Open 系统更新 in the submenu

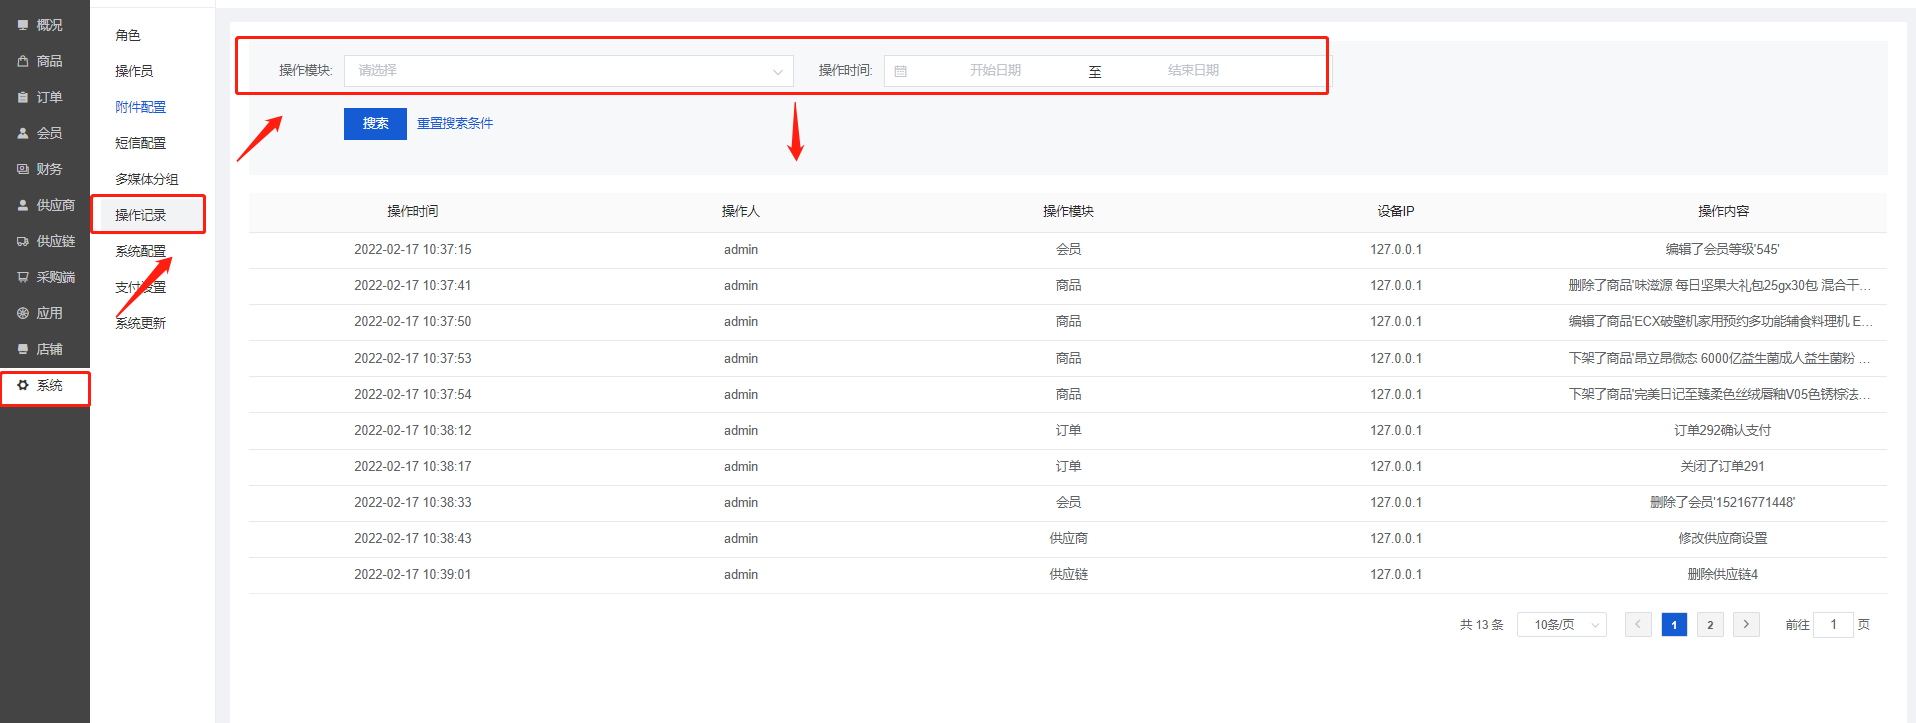click(141, 323)
